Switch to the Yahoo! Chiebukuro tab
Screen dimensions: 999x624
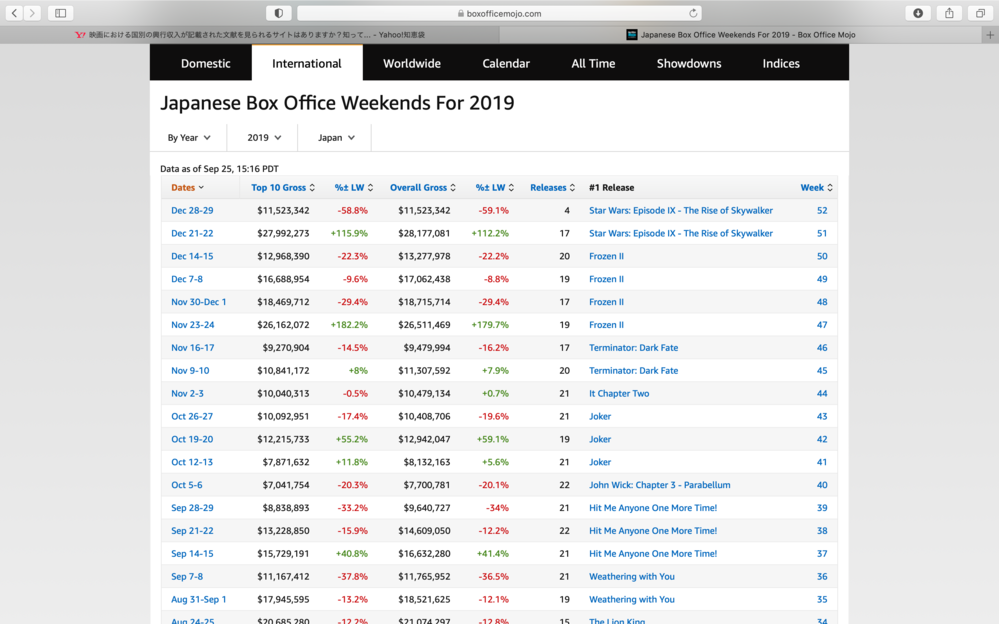pos(250,35)
